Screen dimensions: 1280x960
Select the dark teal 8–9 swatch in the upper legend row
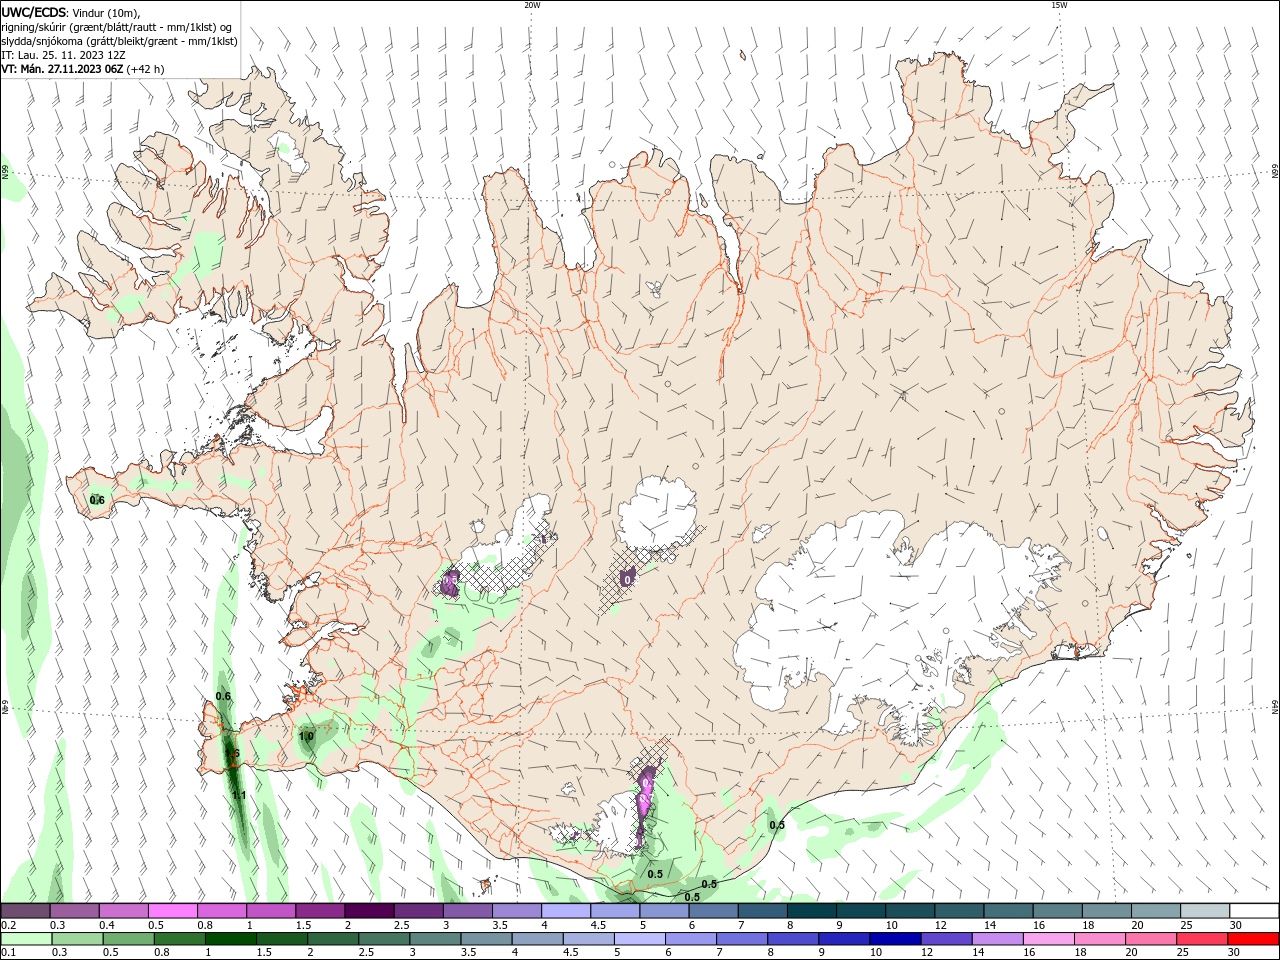[x=811, y=911]
